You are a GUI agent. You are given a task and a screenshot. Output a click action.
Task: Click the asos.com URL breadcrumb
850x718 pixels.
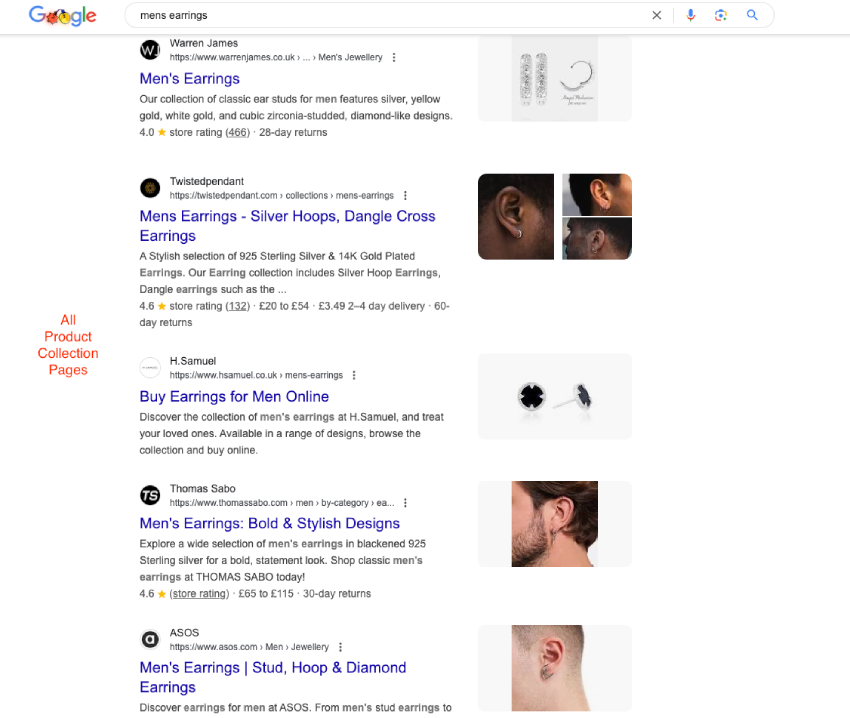249,647
